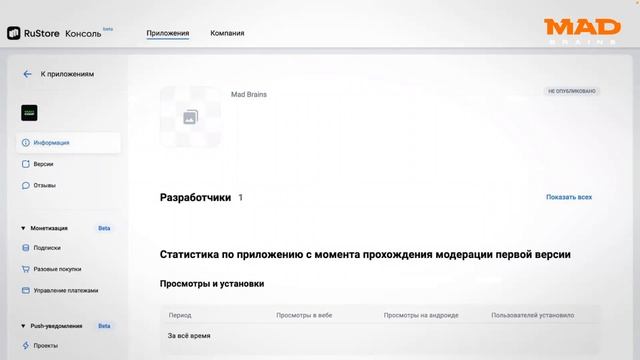Viewport: 640px width, 360px height.
Task: Click the developers count 1
Action: click(241, 198)
